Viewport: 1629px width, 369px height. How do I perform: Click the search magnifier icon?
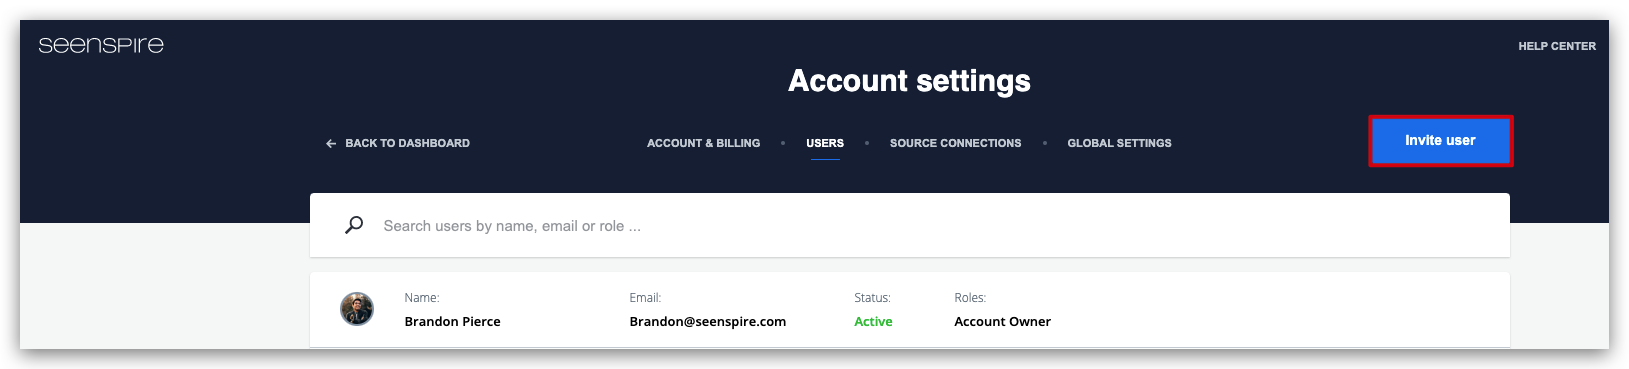click(354, 225)
